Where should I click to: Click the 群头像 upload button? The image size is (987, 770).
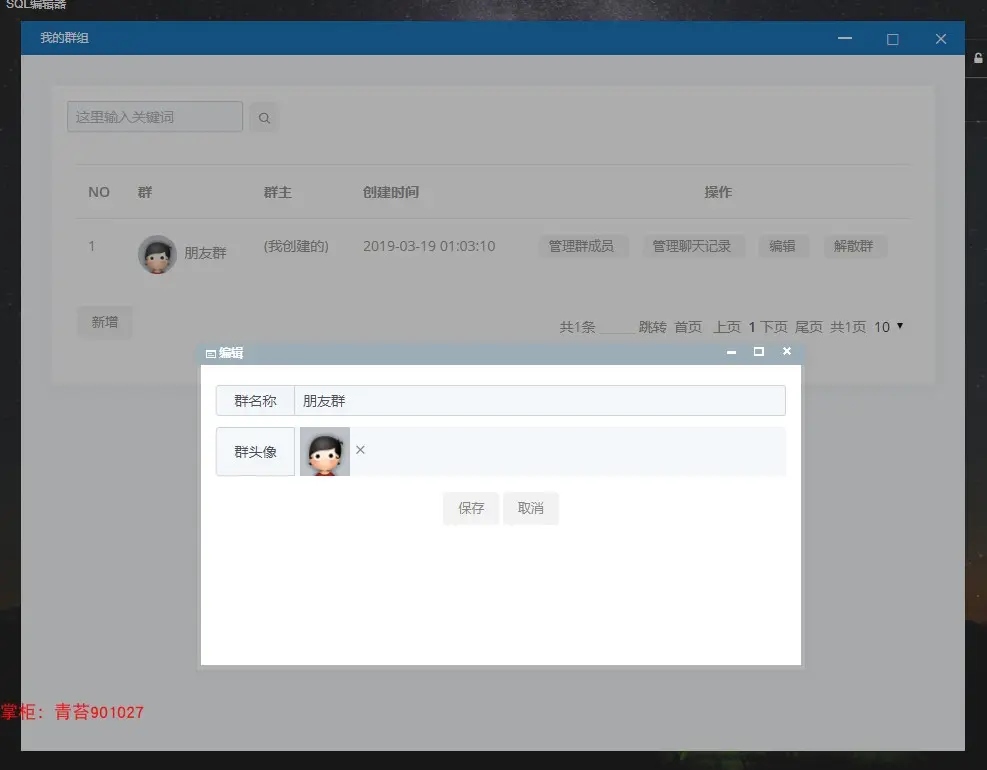pyautogui.click(x=256, y=451)
